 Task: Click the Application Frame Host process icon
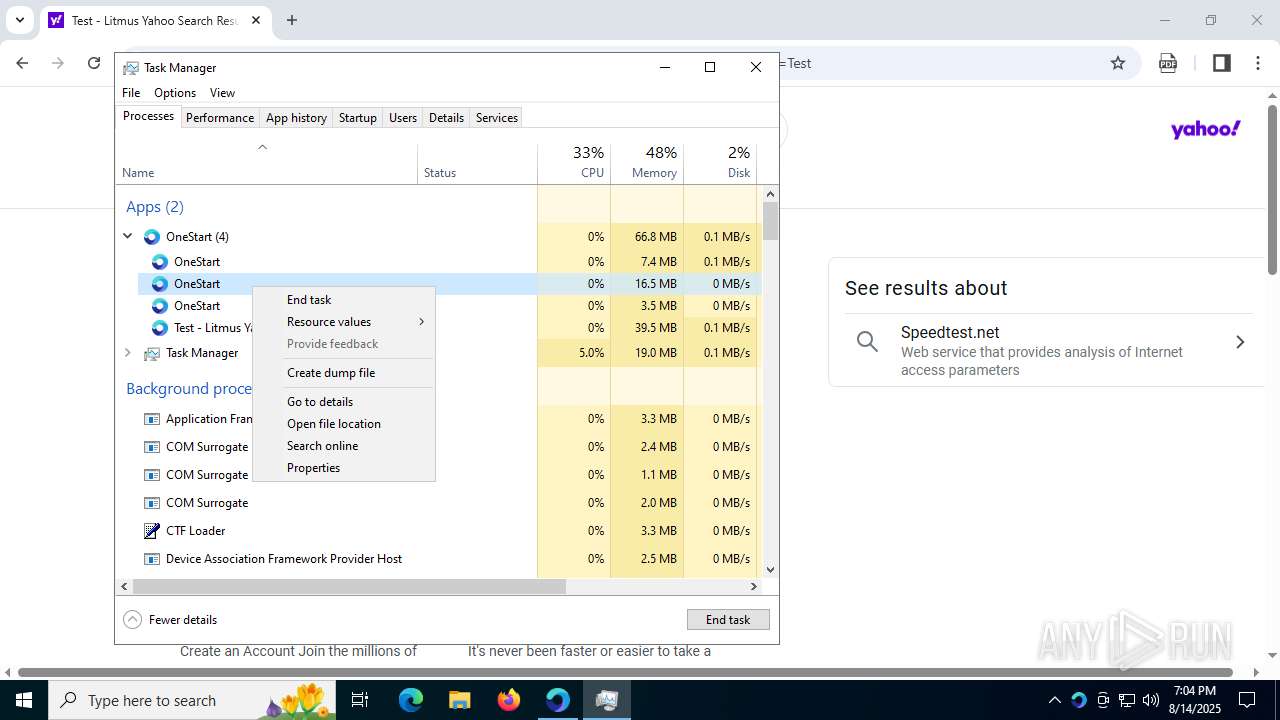coord(152,419)
